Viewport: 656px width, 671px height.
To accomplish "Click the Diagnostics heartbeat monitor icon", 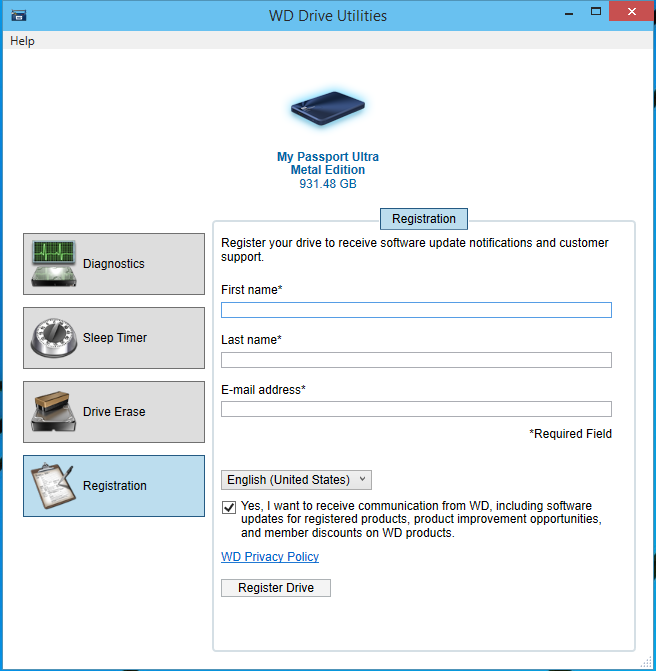I will click(54, 264).
